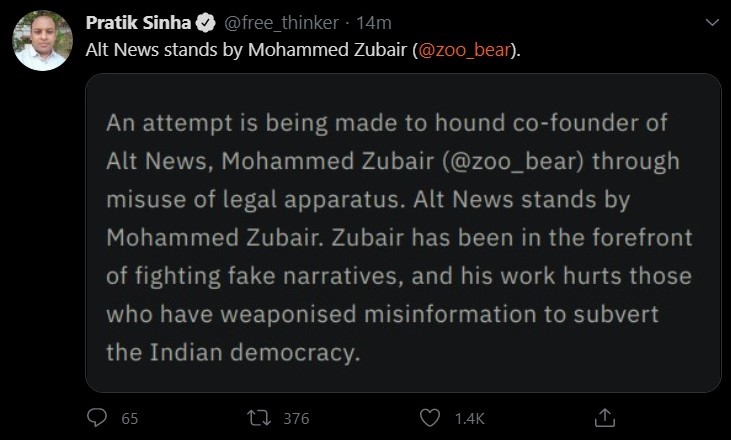Click the reply speech bubble icon
Viewport: 731px width, 440px height.
click(97, 417)
